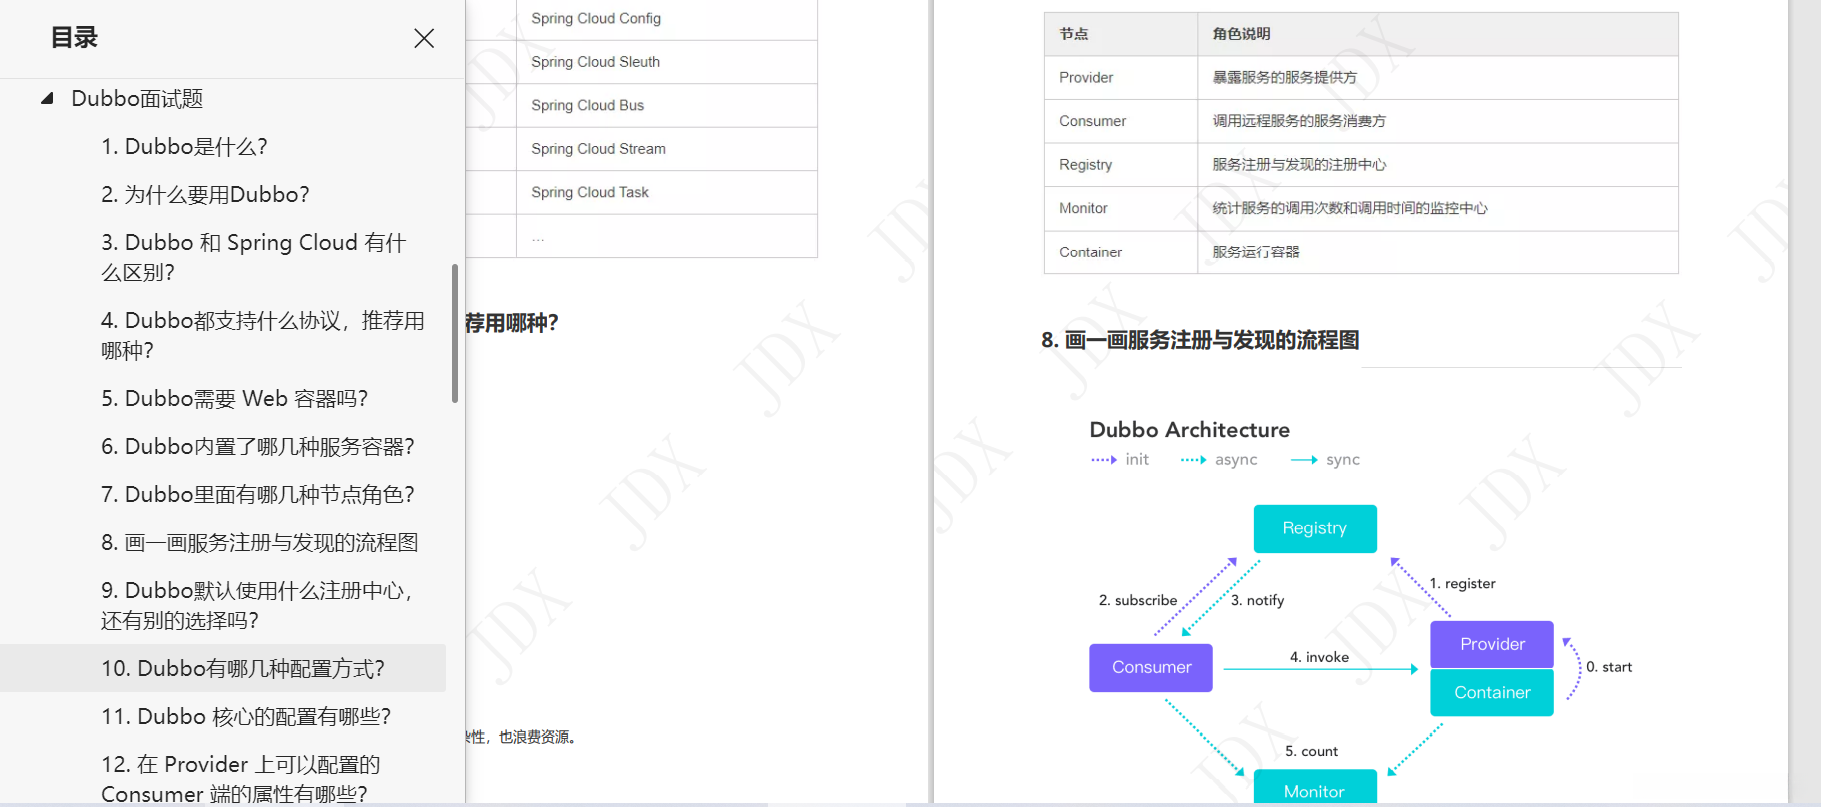This screenshot has height=807, width=1821.
Task: Click the 节点 column header
Action: [x=1121, y=34]
